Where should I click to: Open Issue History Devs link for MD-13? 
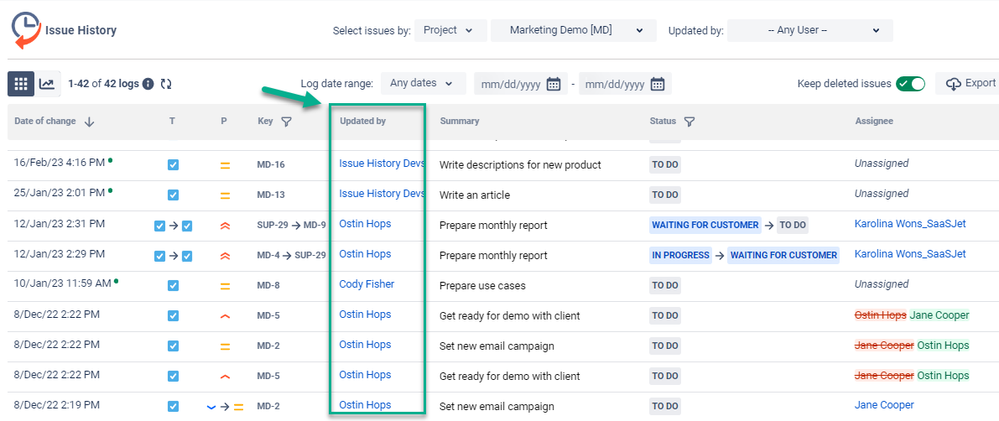point(382,194)
